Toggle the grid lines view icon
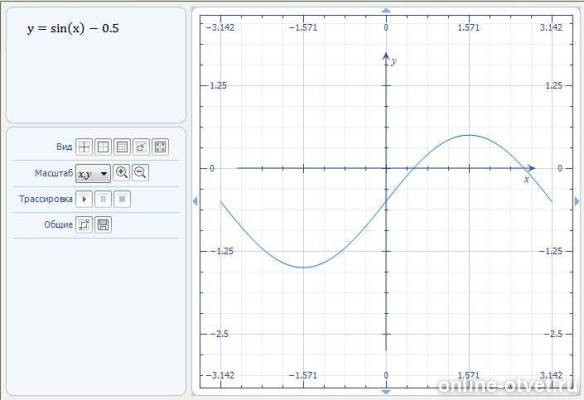The image size is (584, 400). 122,147
